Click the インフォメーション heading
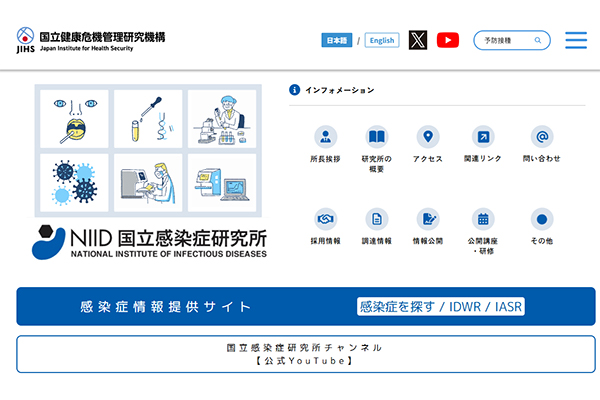 point(339,90)
